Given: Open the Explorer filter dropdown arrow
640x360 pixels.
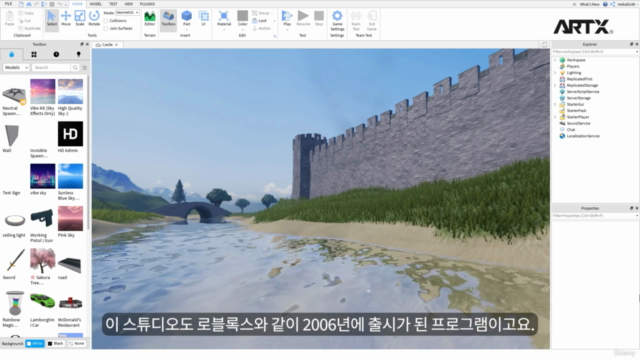Looking at the screenshot, I should tap(636, 52).
